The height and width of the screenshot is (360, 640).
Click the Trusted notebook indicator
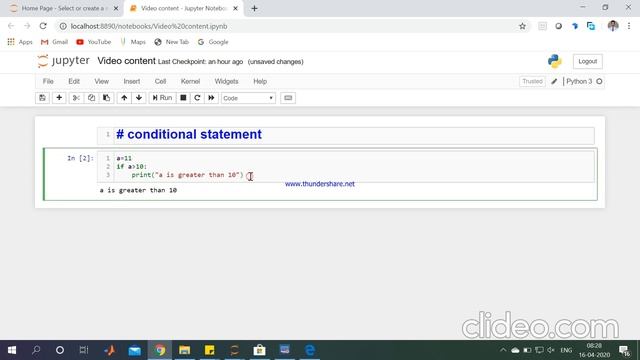pos(532,81)
